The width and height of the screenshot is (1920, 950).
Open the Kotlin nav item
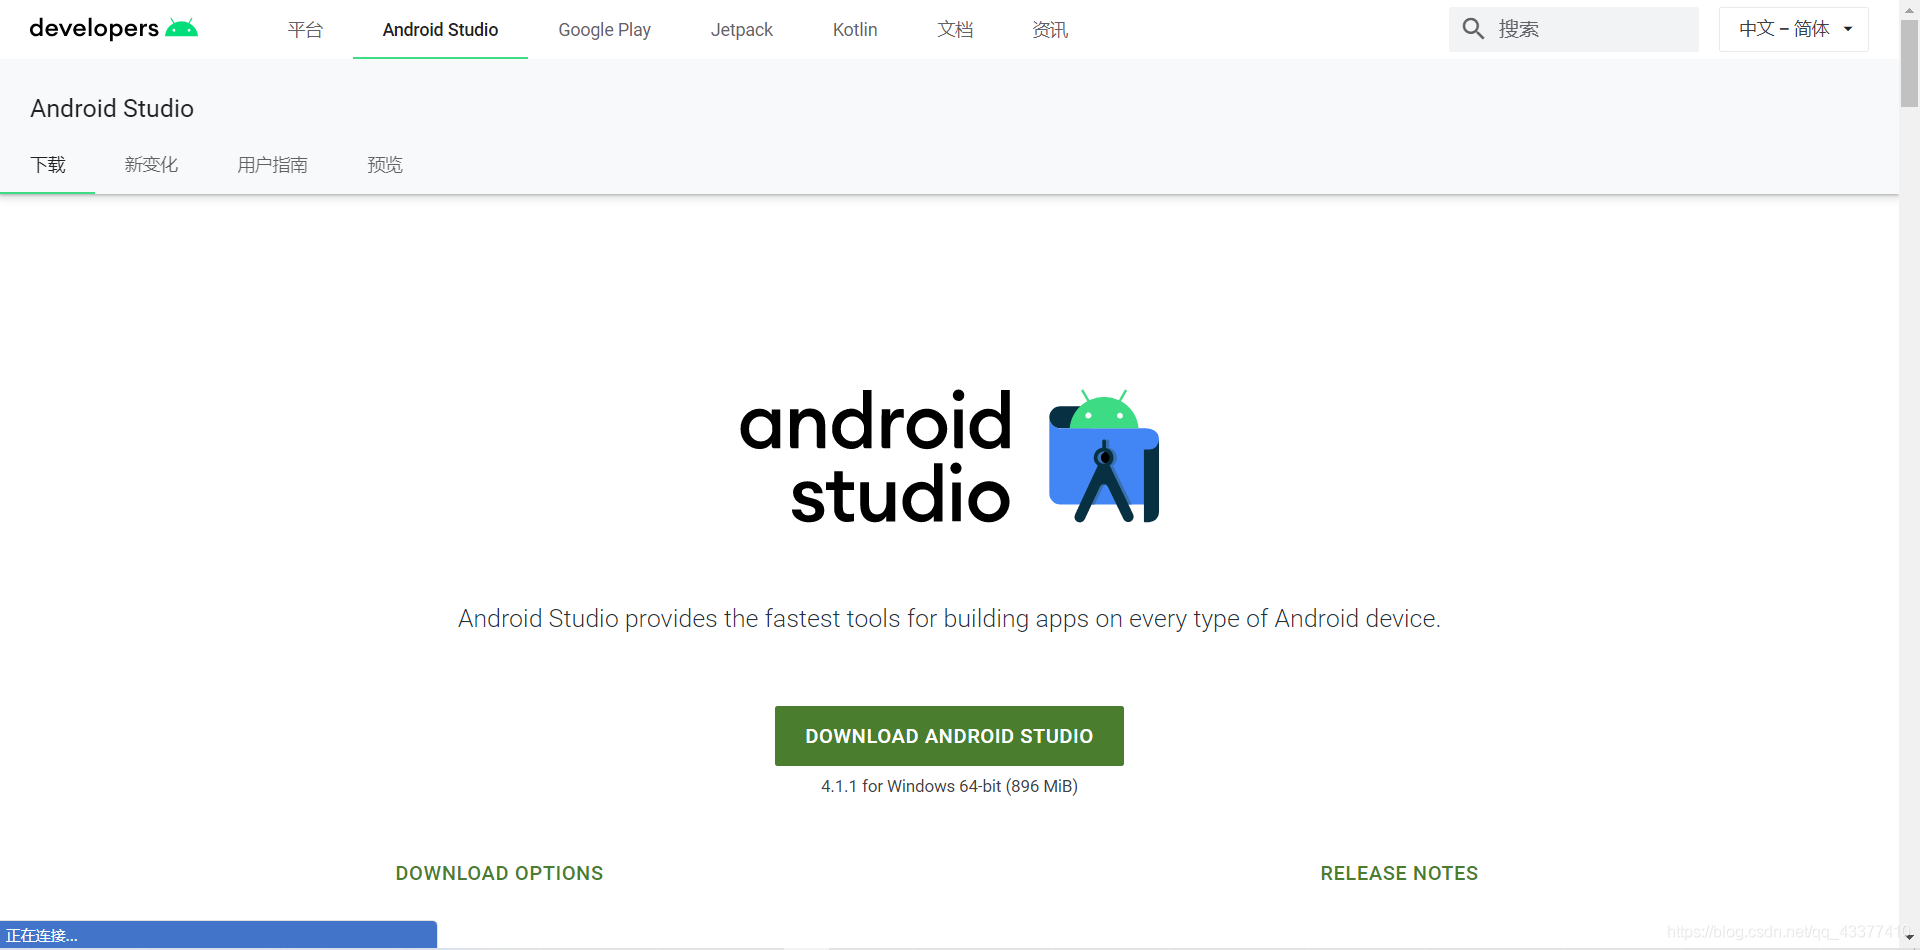tap(855, 30)
